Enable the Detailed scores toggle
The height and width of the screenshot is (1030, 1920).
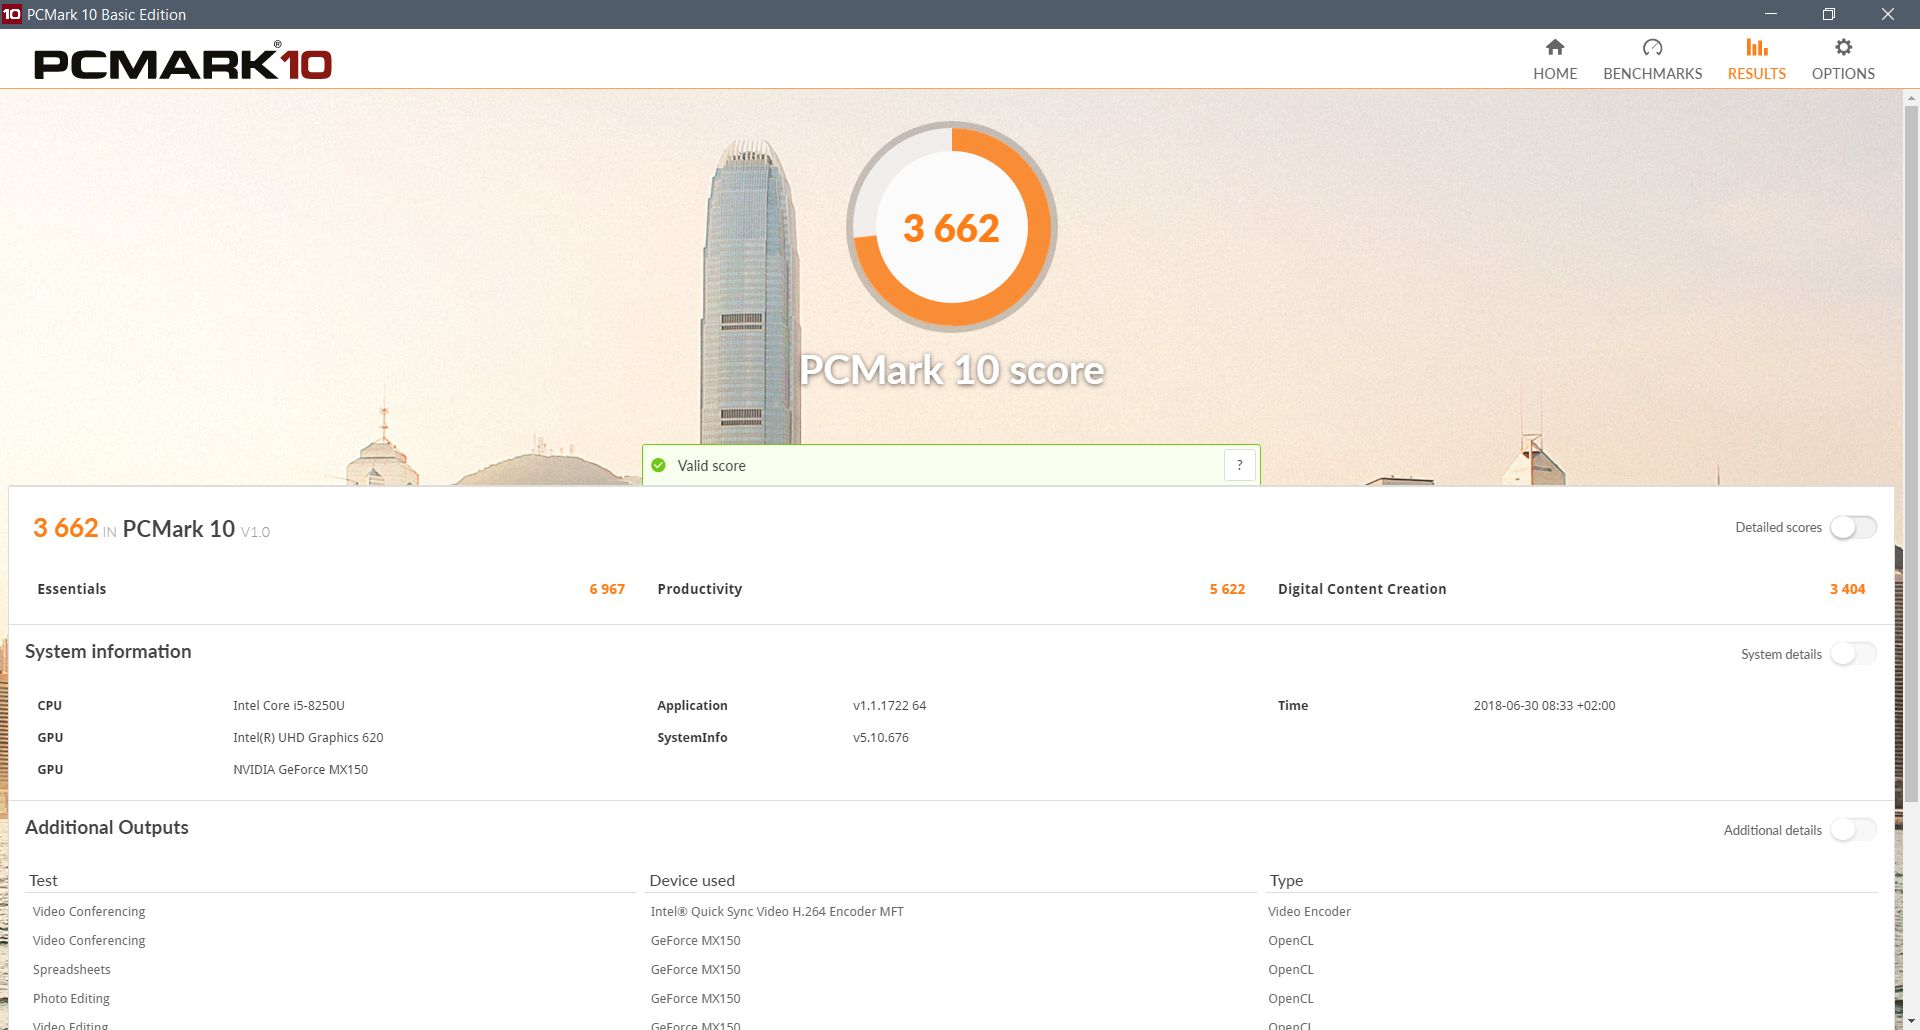1853,528
